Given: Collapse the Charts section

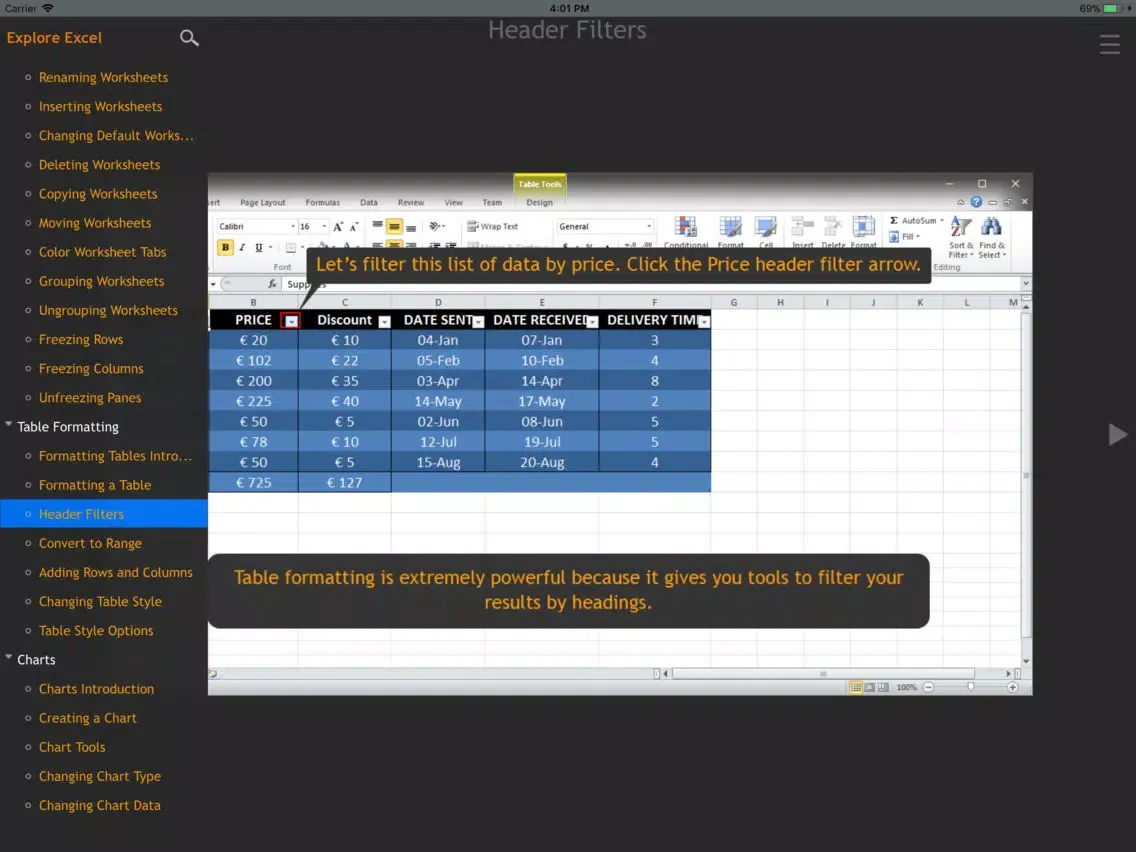Looking at the screenshot, I should coord(9,657).
